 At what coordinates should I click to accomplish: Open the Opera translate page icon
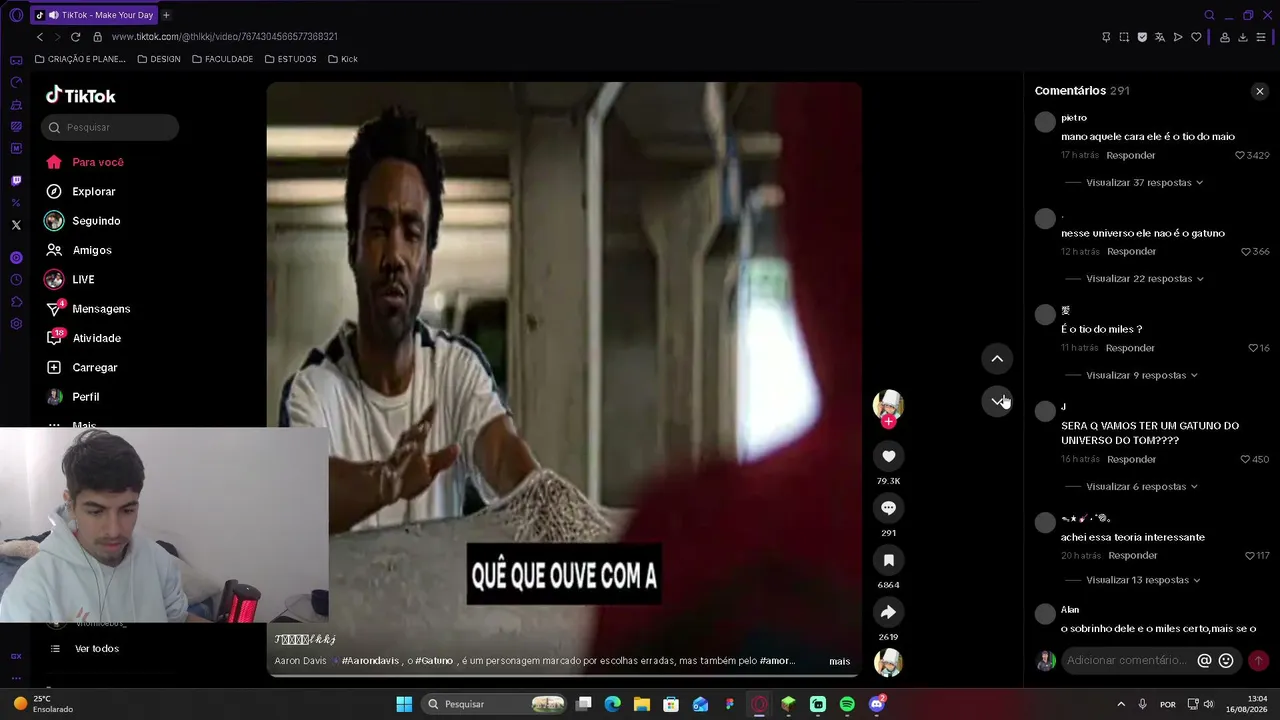pos(1160,37)
